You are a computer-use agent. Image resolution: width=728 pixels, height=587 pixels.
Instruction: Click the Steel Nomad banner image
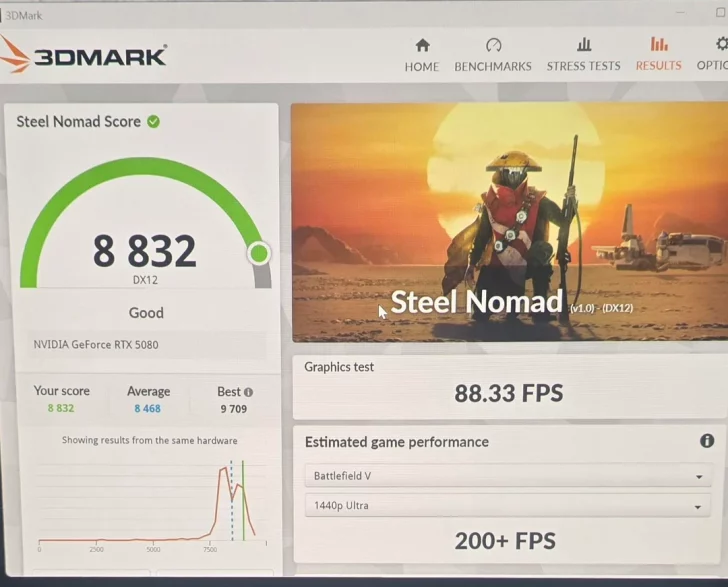tap(509, 222)
